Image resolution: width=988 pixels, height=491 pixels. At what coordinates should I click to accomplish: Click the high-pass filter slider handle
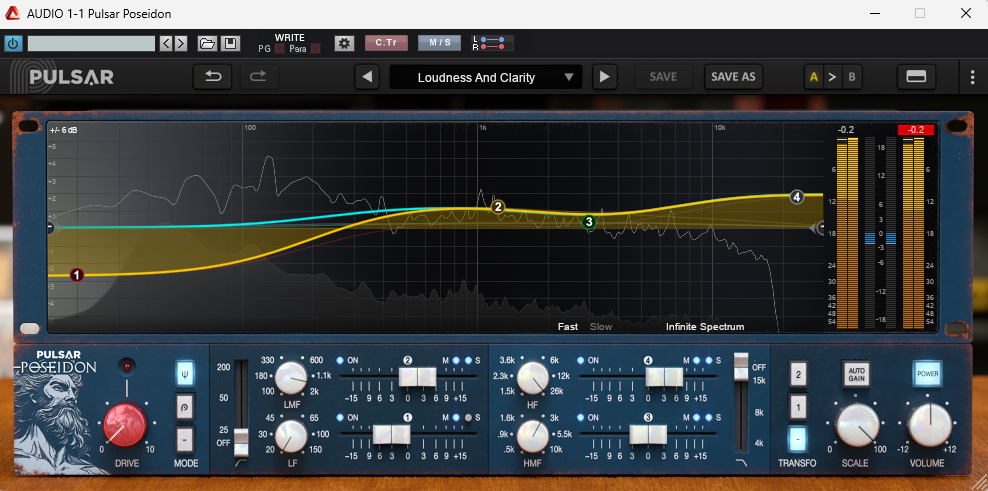(241, 441)
